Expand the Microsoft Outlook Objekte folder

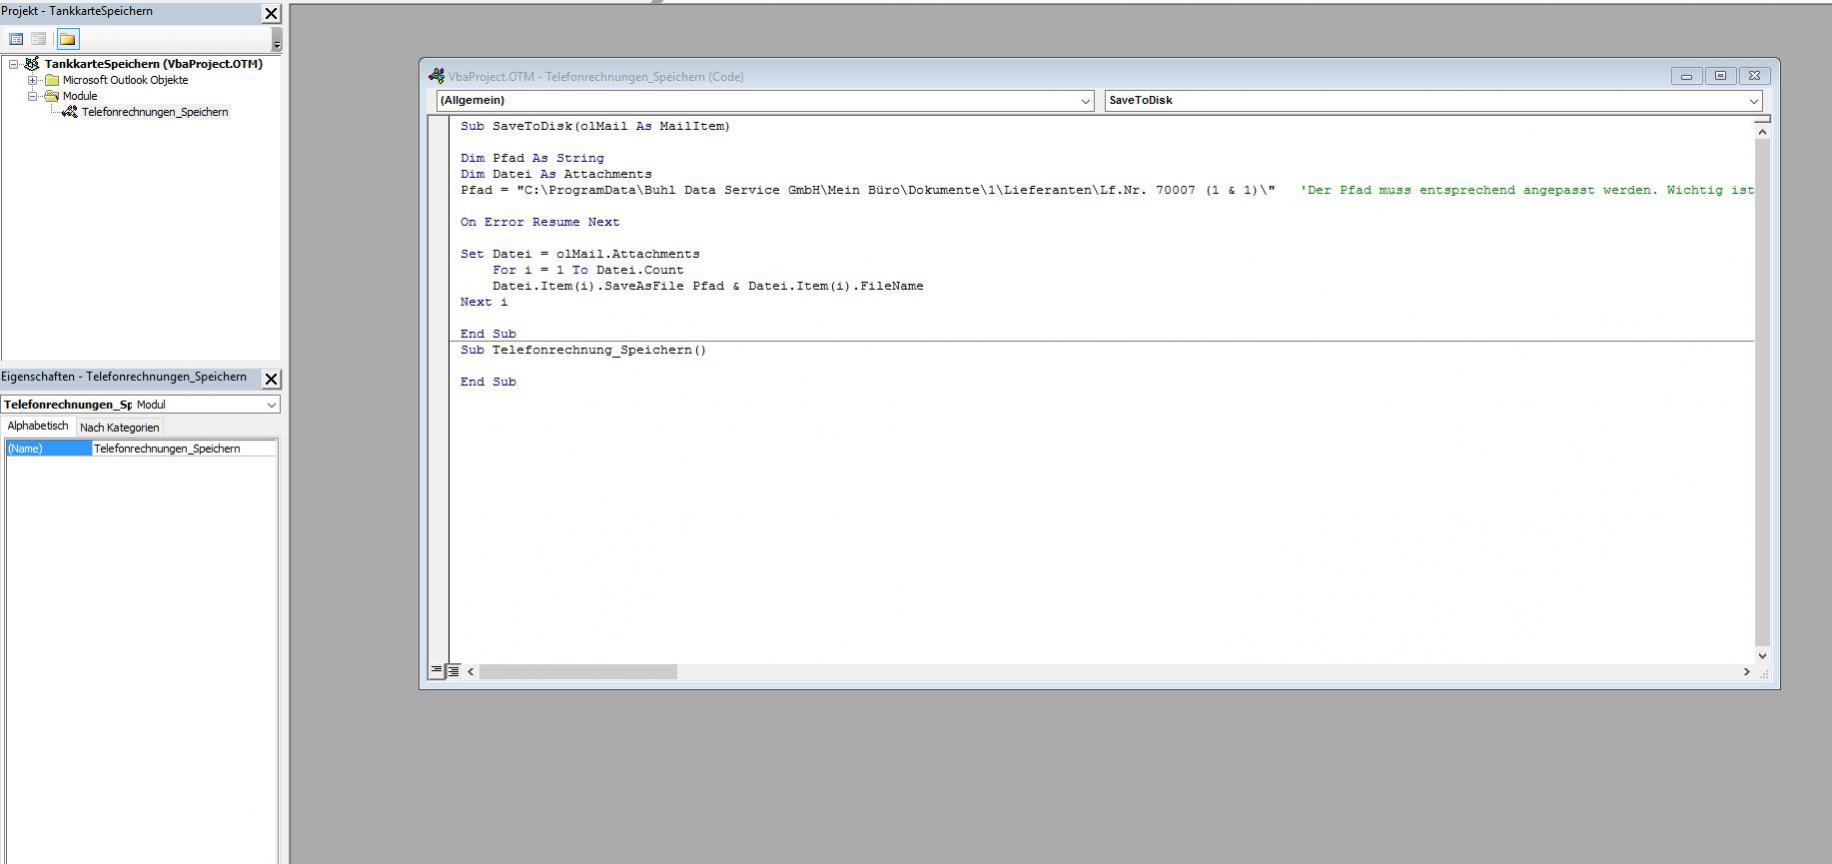tap(32, 80)
